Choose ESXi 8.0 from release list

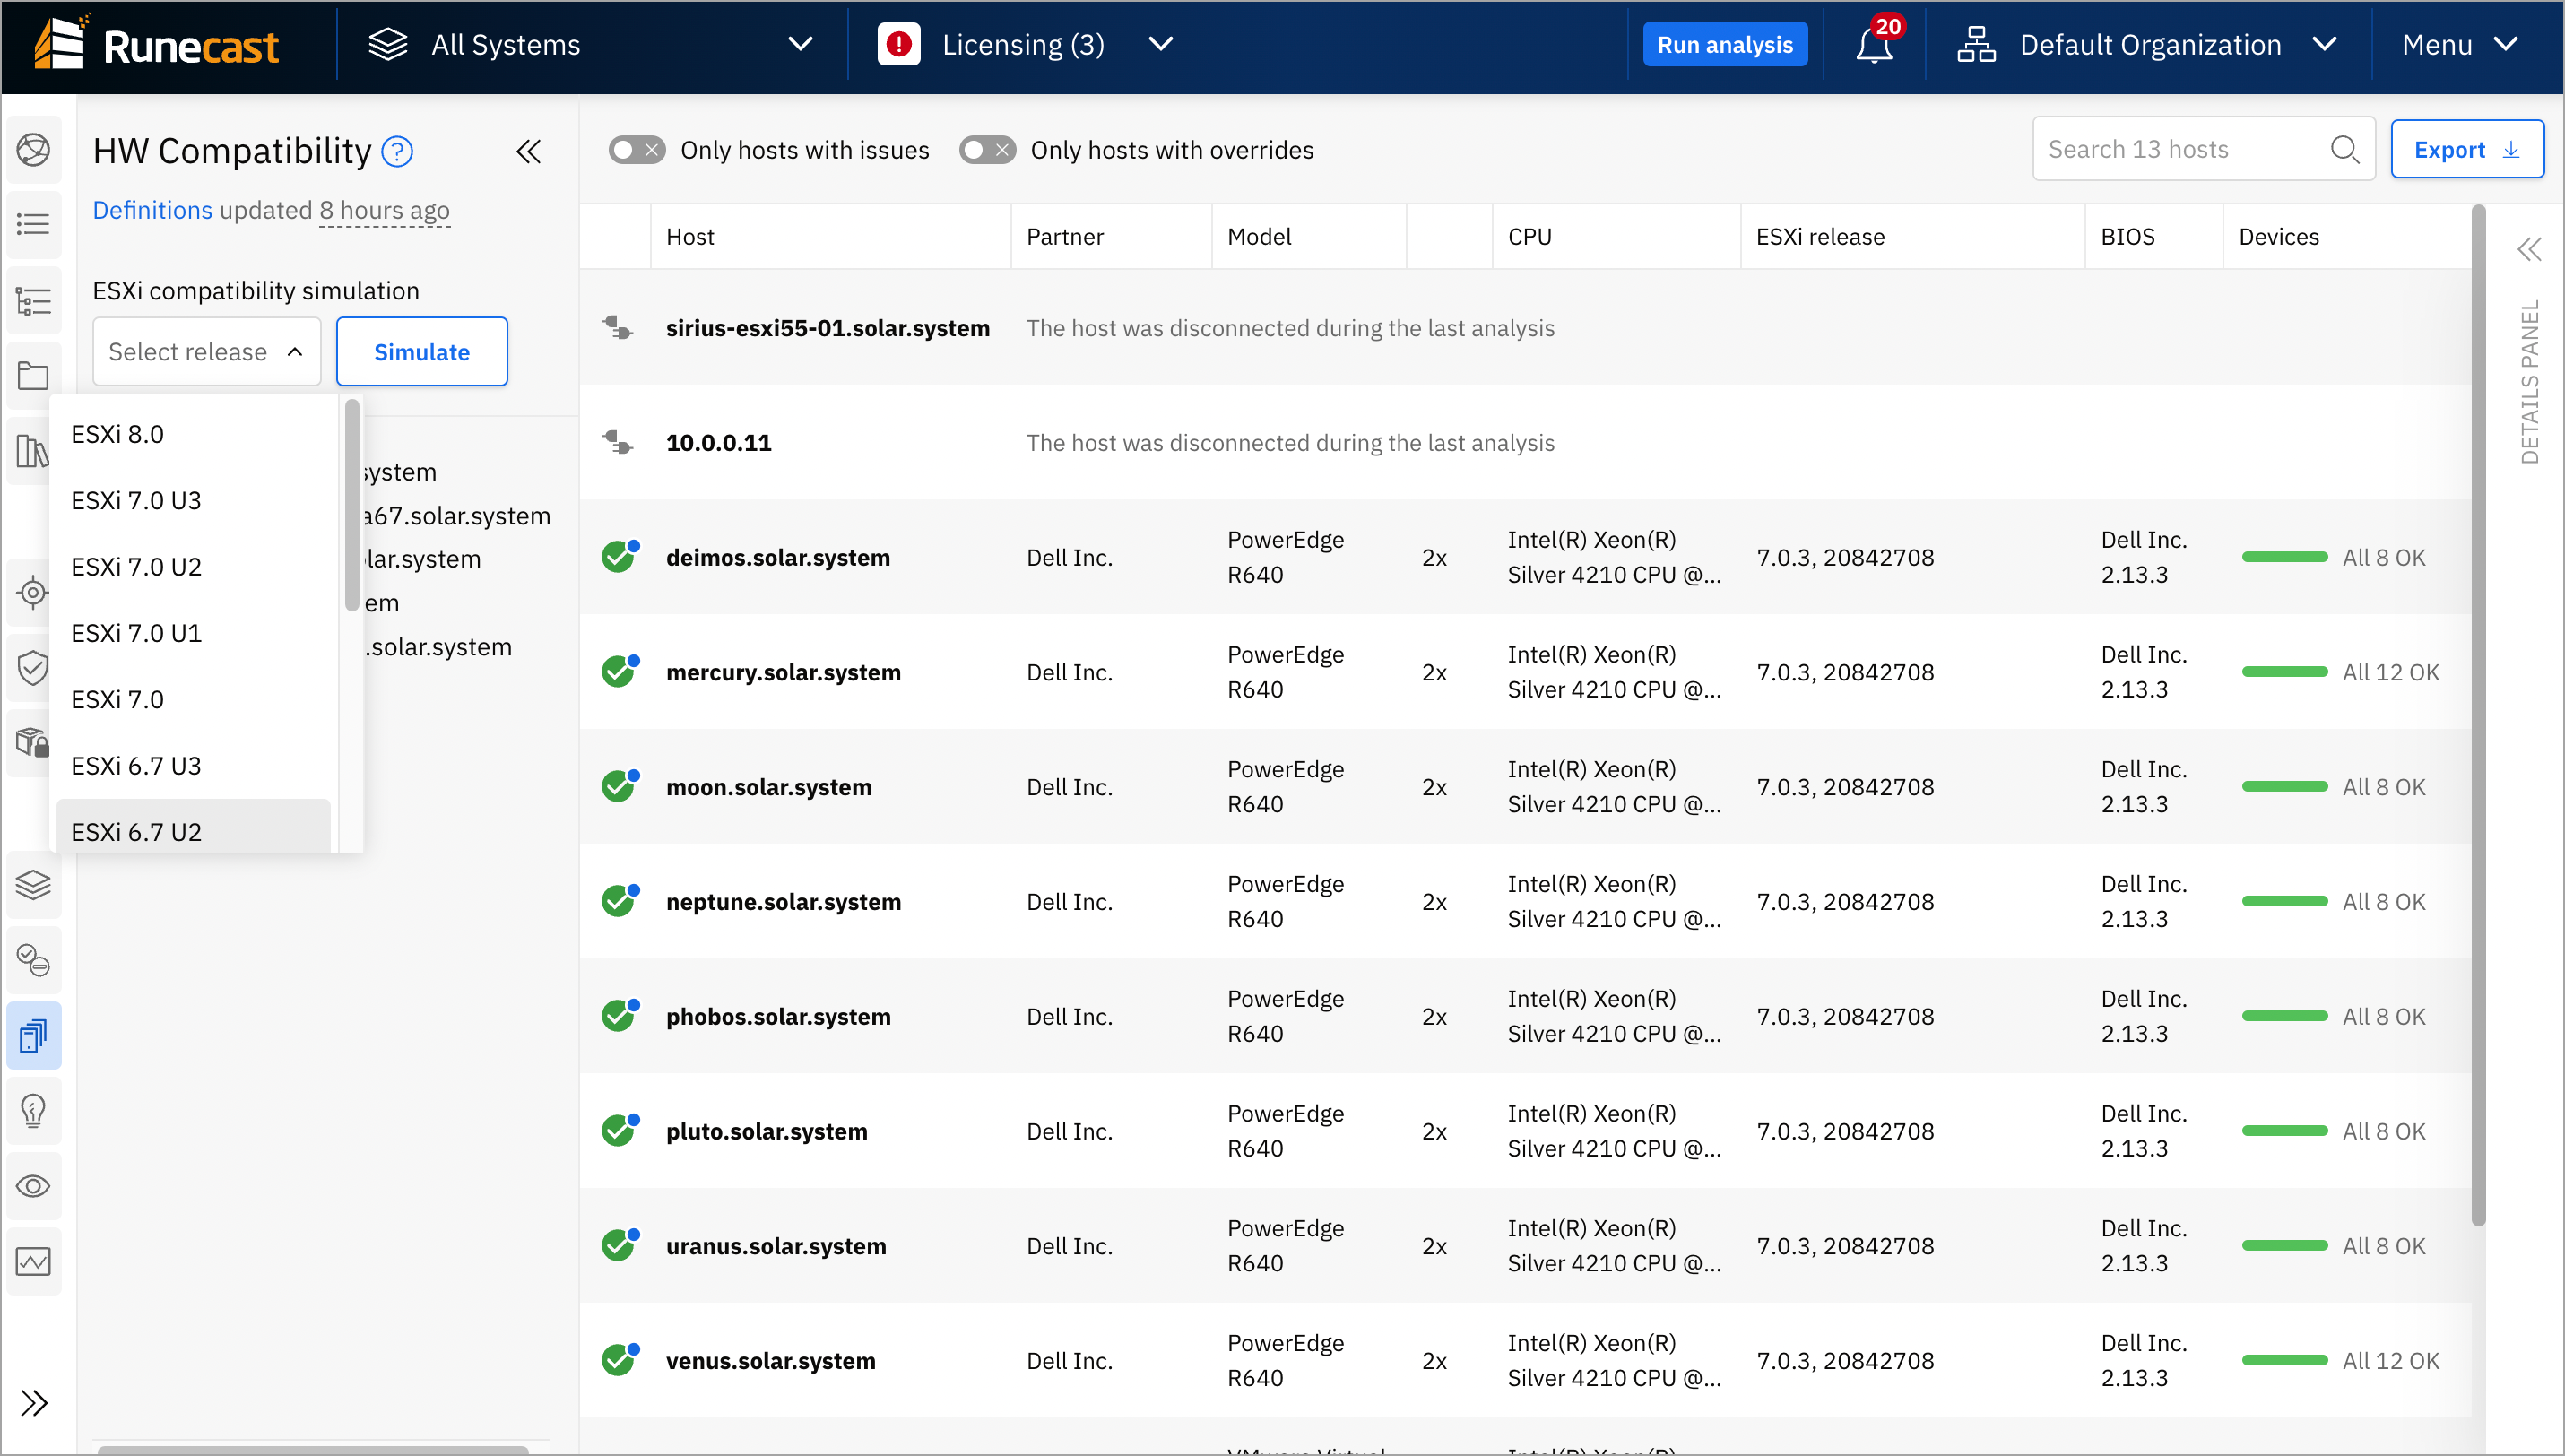point(194,434)
